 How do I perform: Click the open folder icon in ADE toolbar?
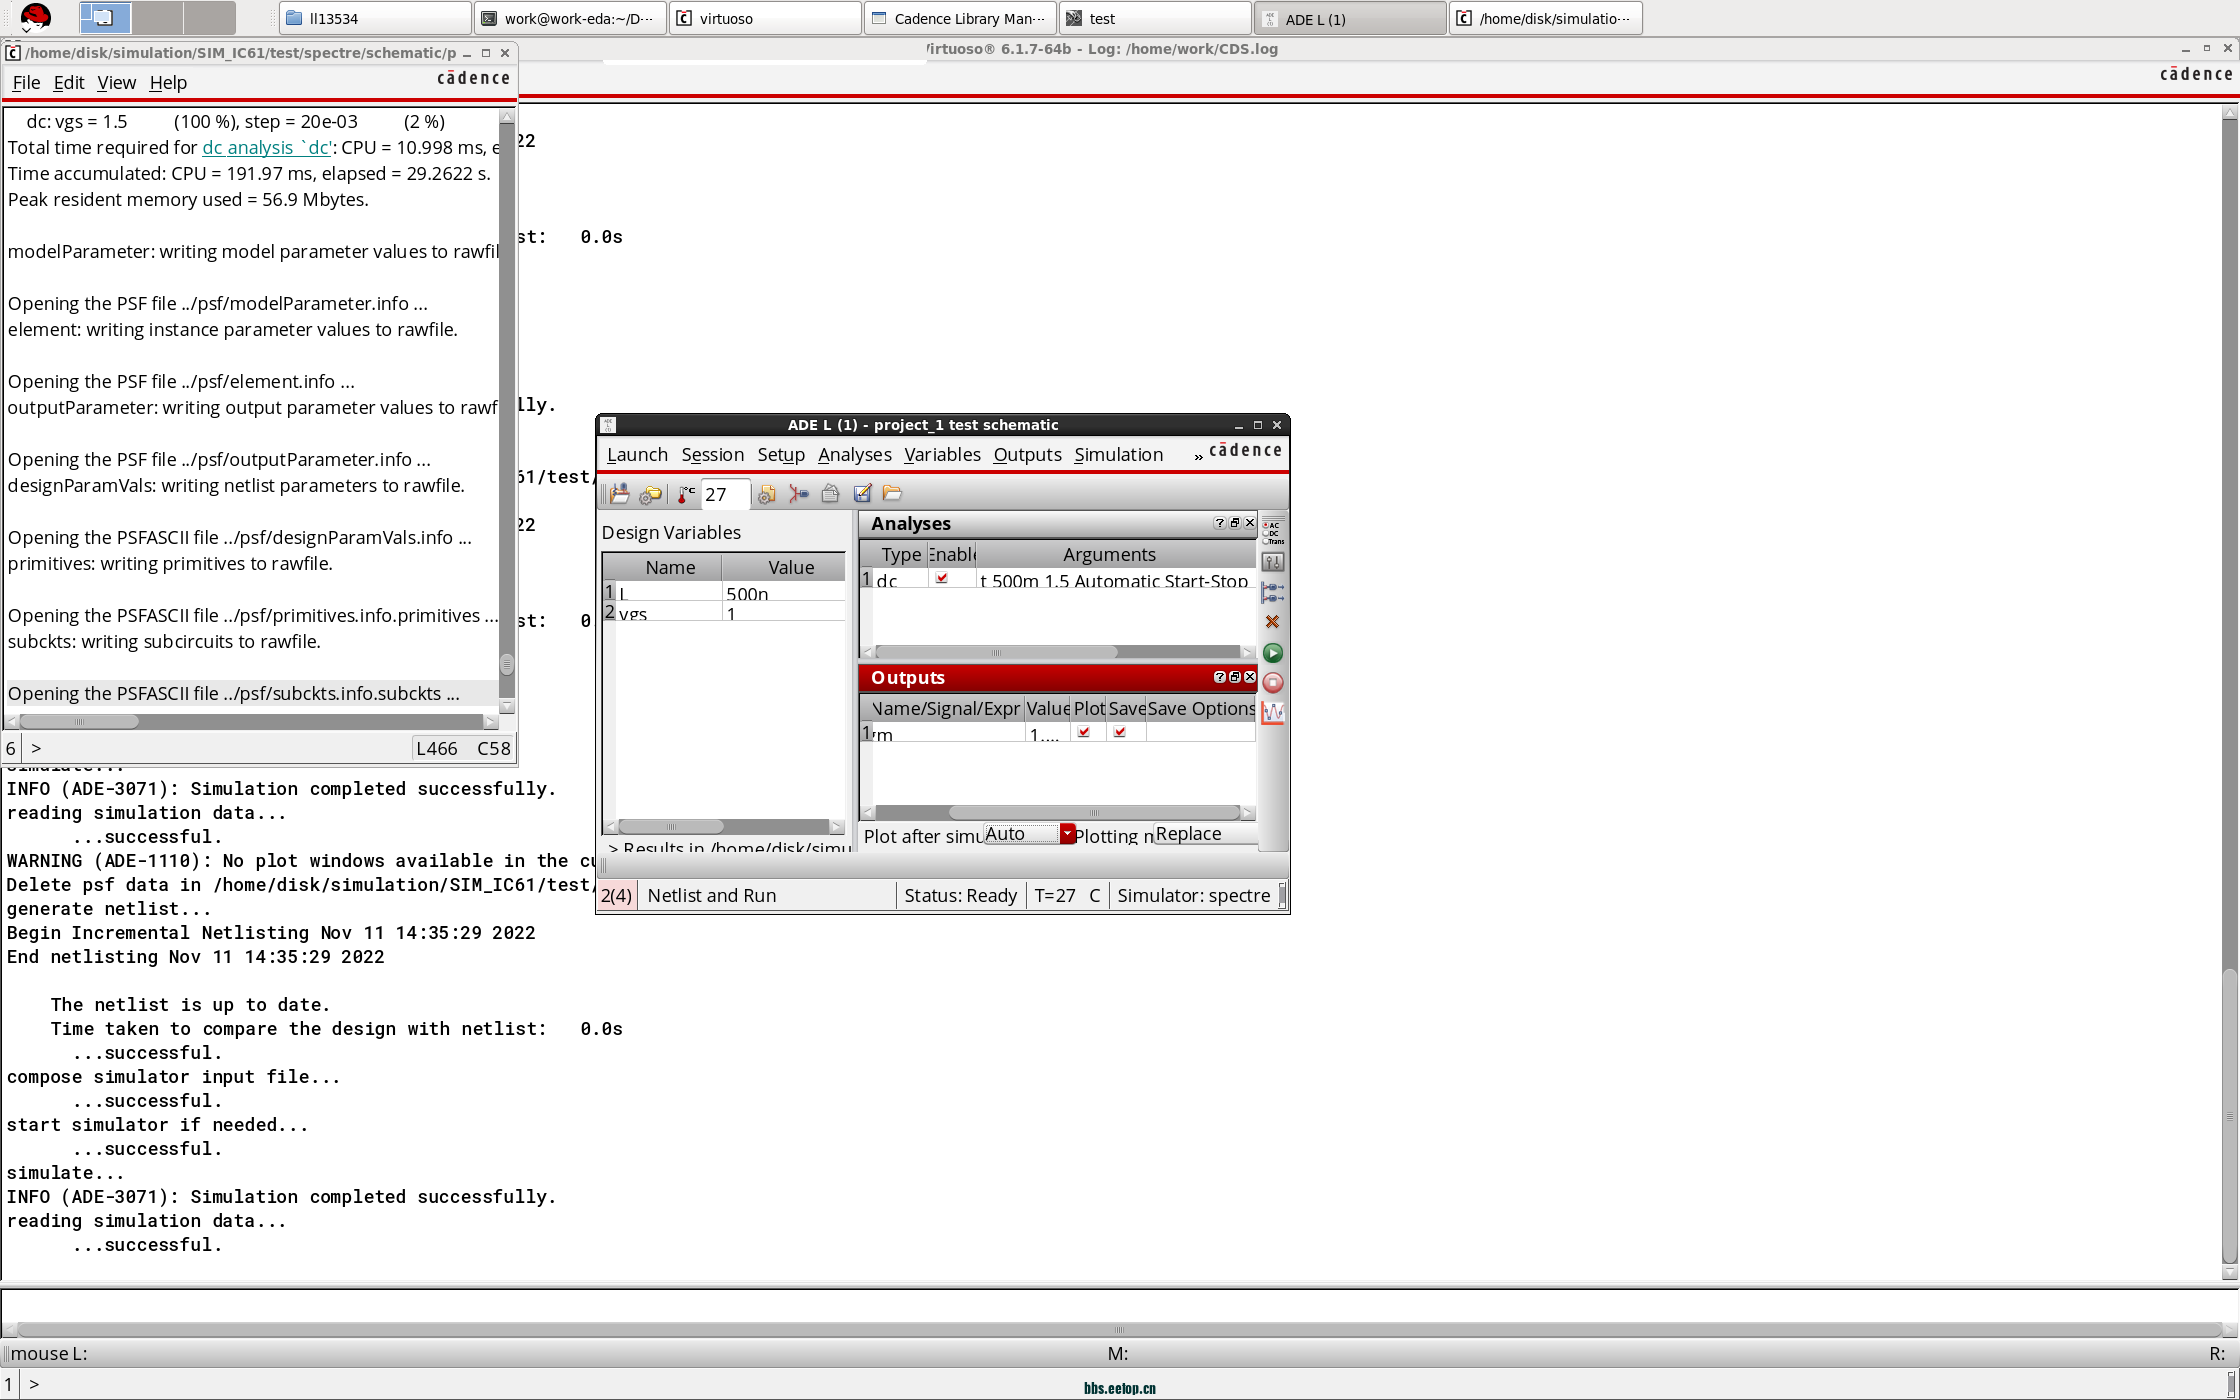[x=893, y=494]
